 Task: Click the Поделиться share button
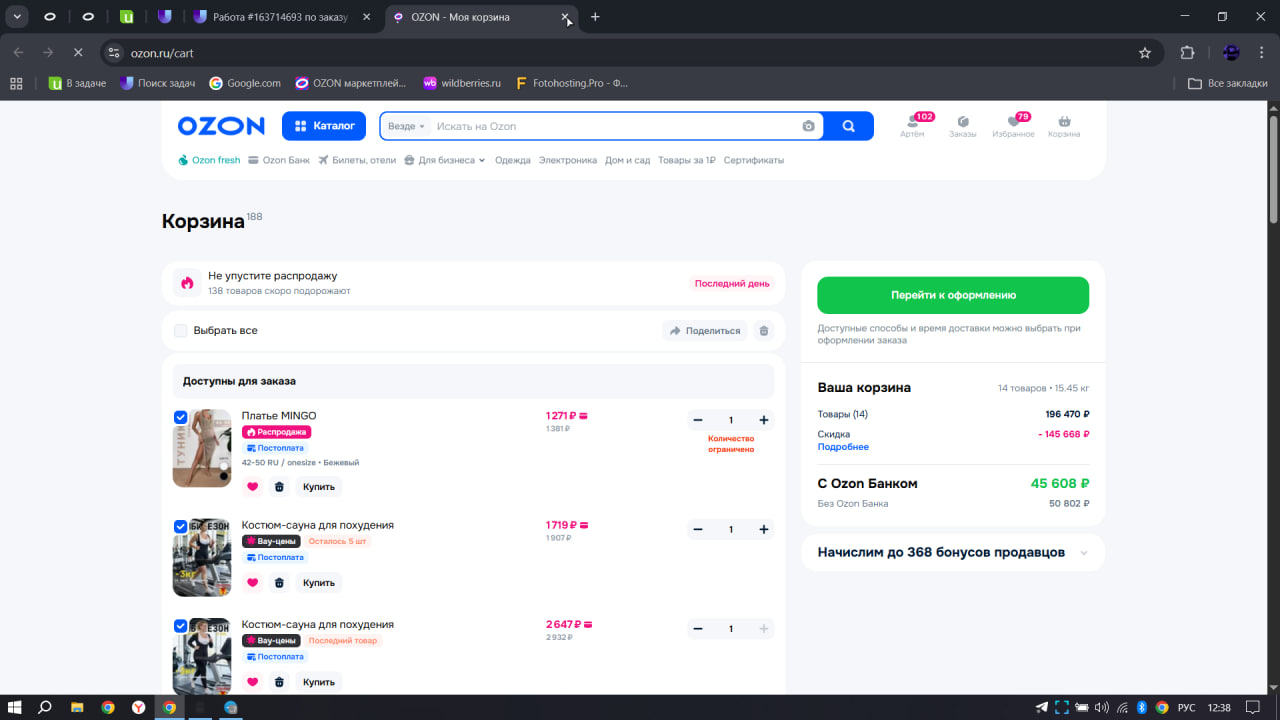[x=705, y=331]
